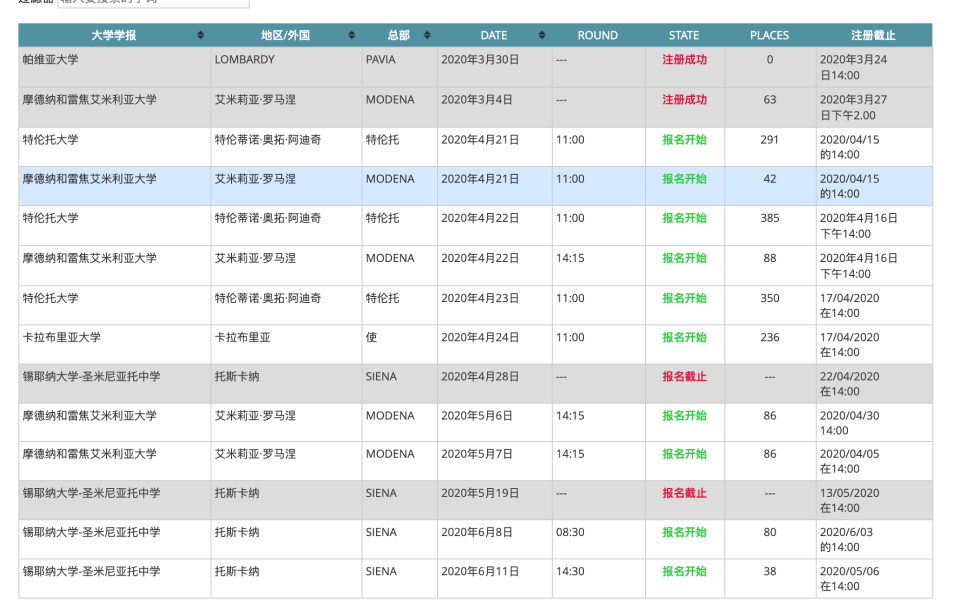The width and height of the screenshot is (956, 606).
Task: Select the date 2020年5月19日
Action: pyautogui.click(x=480, y=493)
